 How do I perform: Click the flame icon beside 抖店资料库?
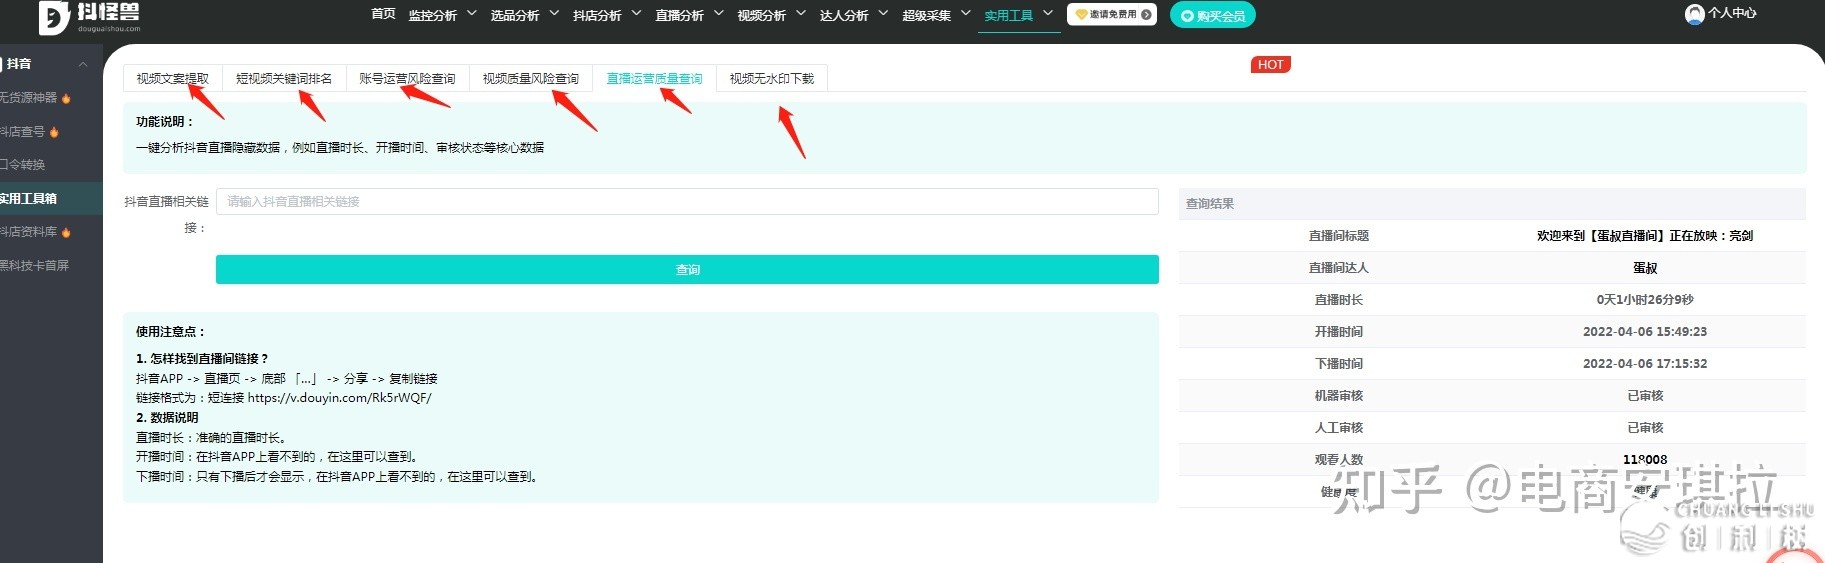coord(66,232)
